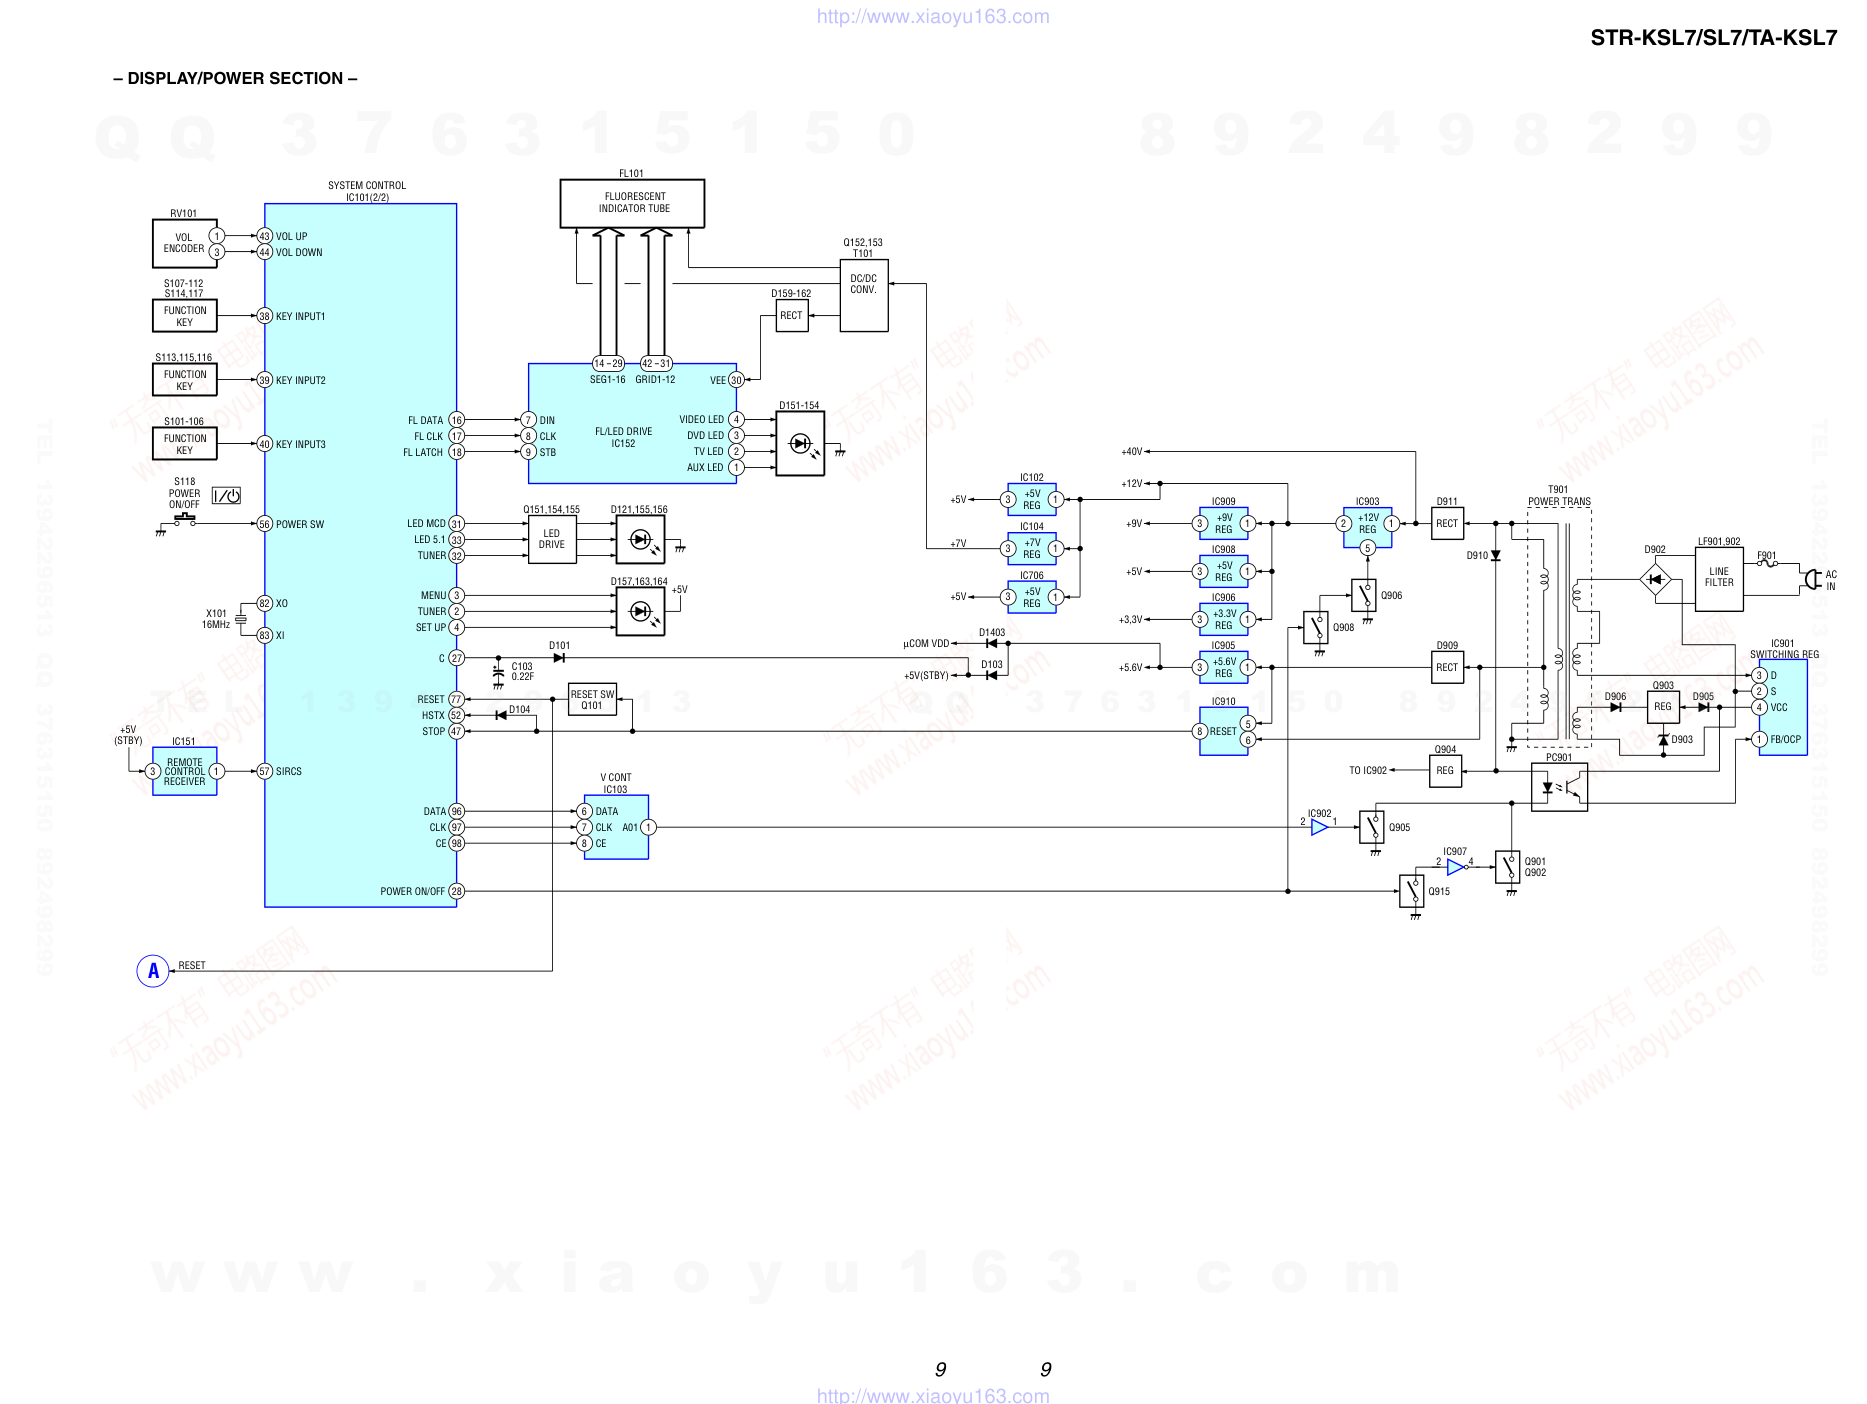This screenshot has height=1404, width=1867.
Task: Select the IC706 +5V REG block
Action: (1032, 597)
